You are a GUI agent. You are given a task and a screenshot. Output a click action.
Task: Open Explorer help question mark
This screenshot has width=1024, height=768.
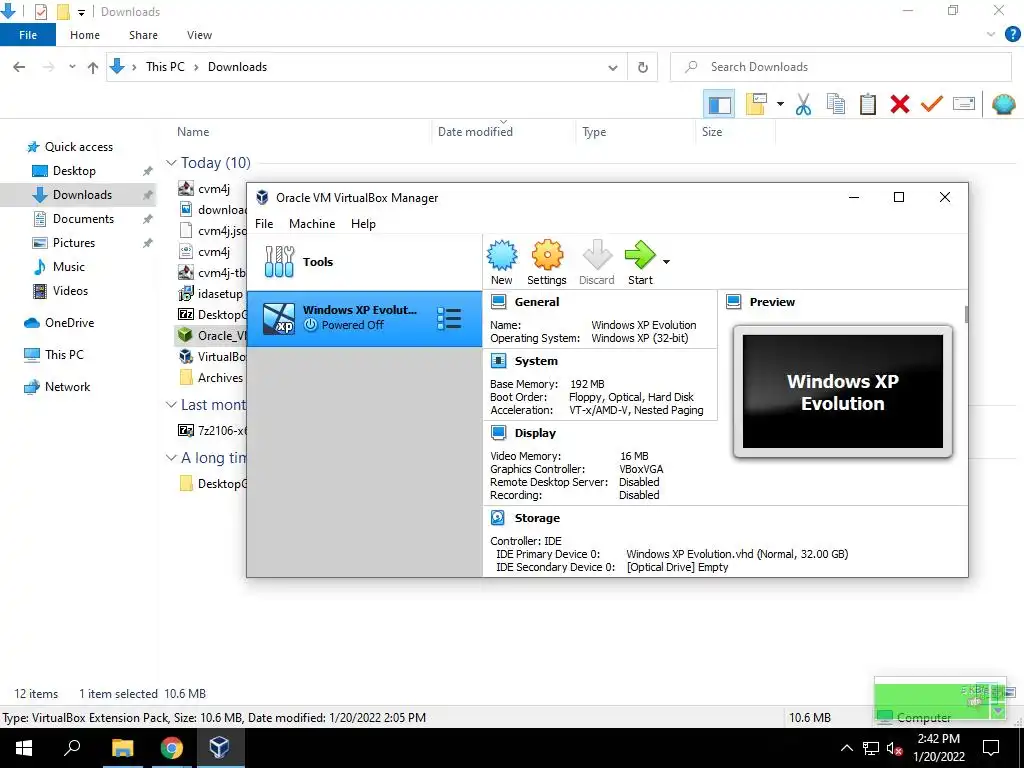coord(1012,35)
